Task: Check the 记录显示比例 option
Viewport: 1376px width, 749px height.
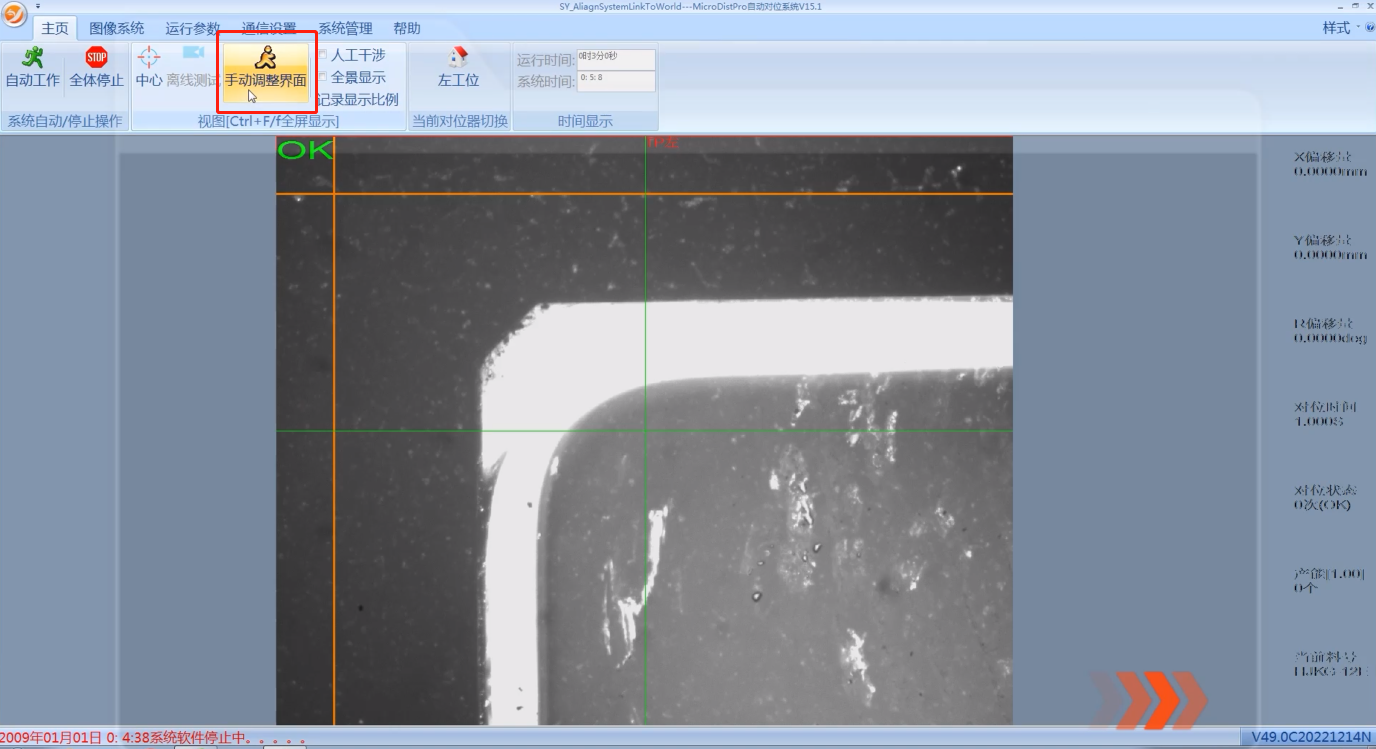Action: [x=357, y=99]
